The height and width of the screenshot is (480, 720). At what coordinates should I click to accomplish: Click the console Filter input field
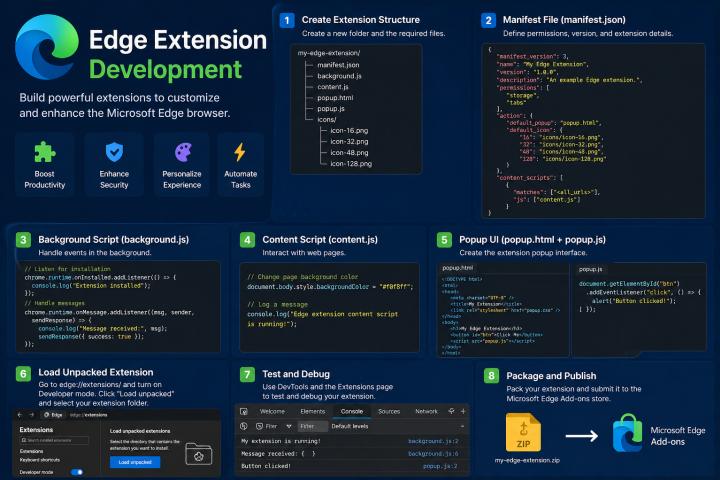[311, 425]
